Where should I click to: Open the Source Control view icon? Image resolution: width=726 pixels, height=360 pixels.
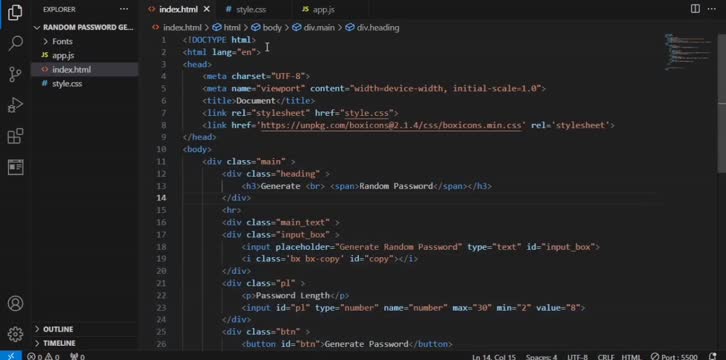tap(15, 74)
